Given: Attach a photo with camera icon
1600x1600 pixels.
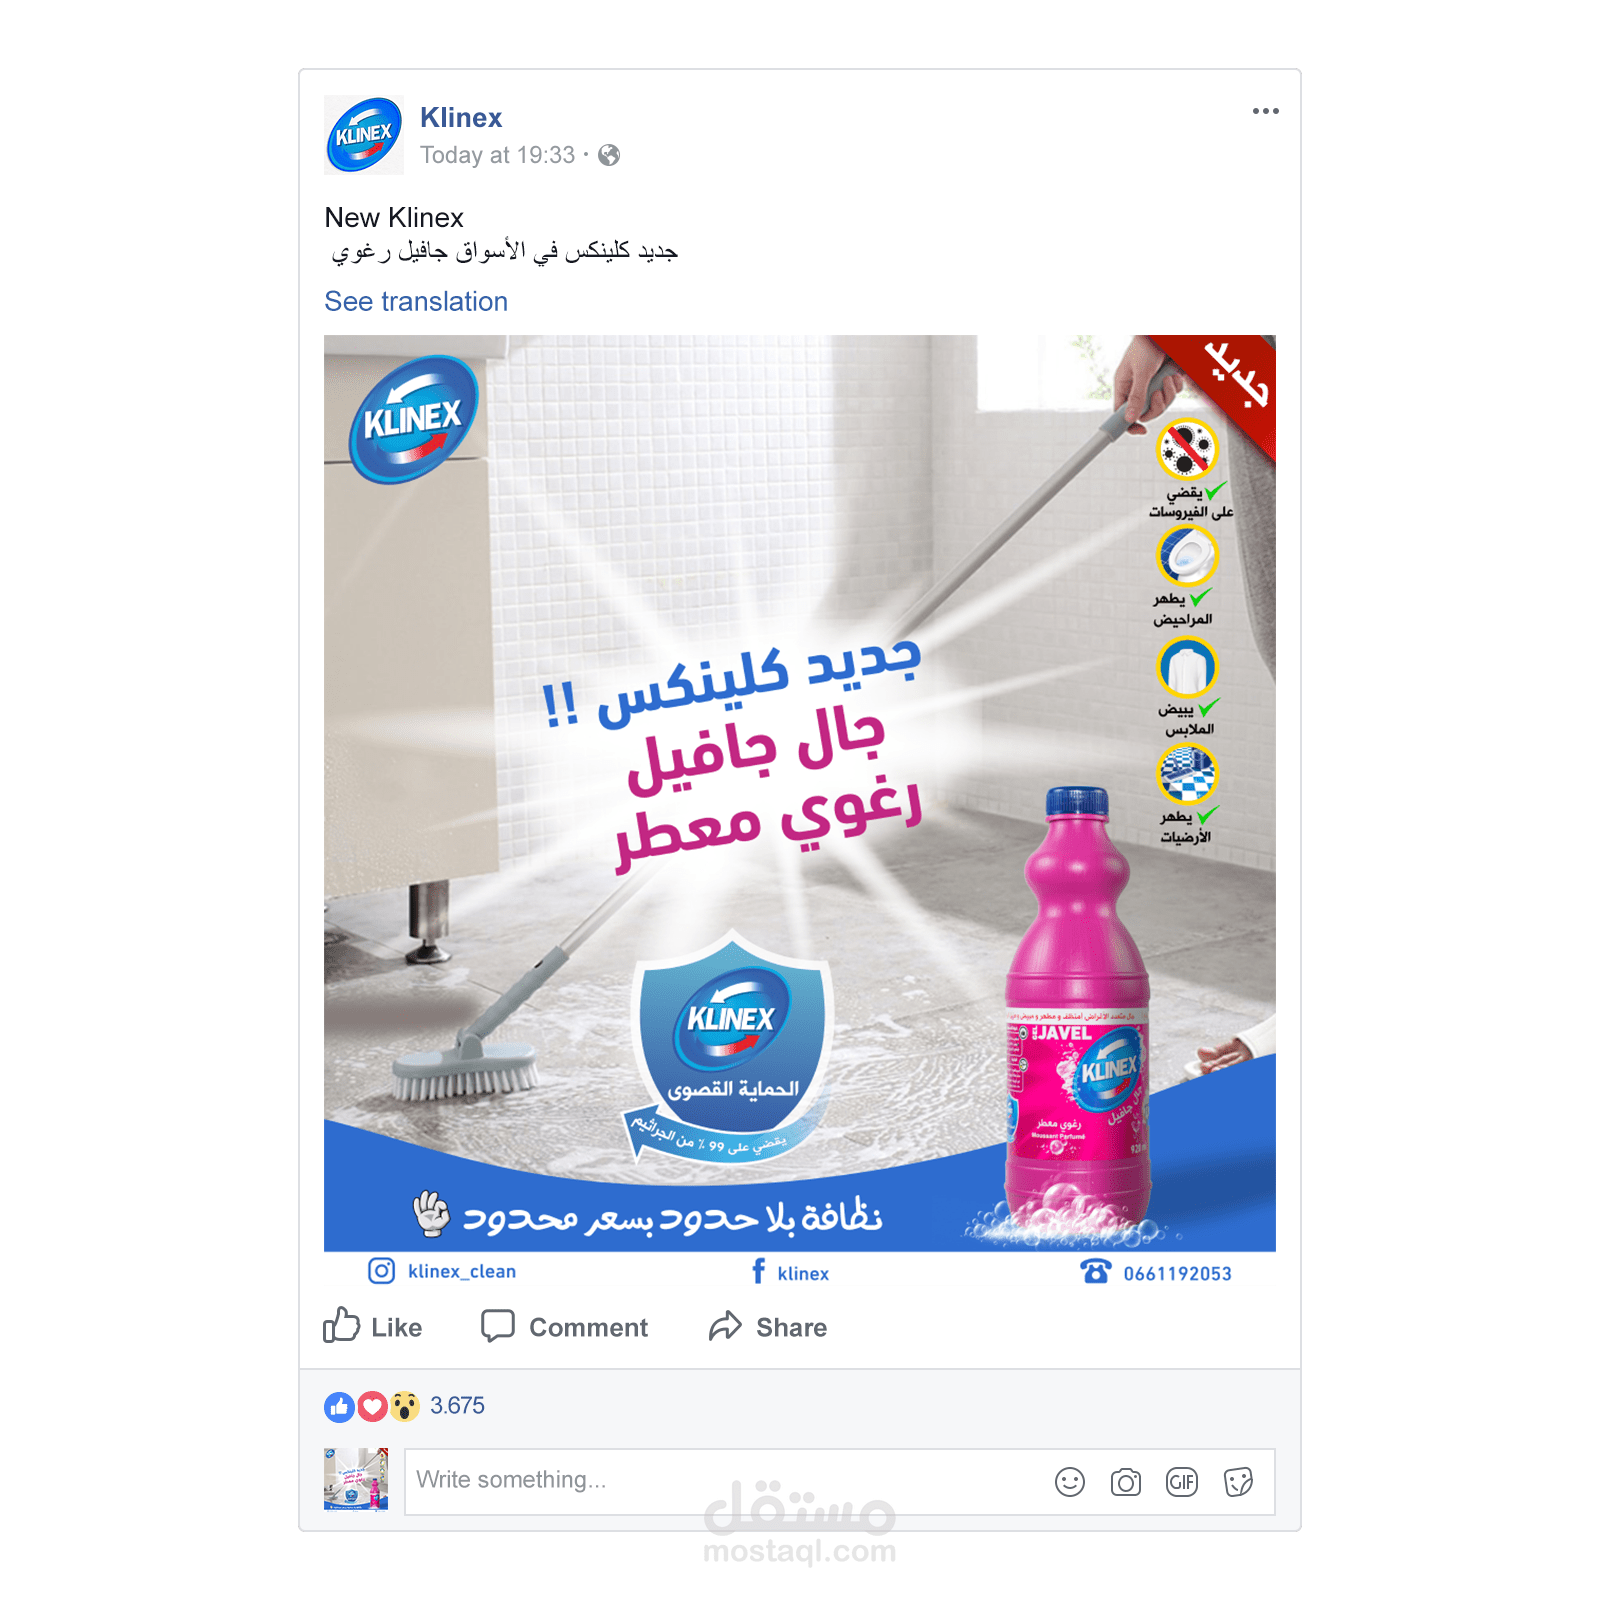Looking at the screenshot, I should point(1126,1482).
